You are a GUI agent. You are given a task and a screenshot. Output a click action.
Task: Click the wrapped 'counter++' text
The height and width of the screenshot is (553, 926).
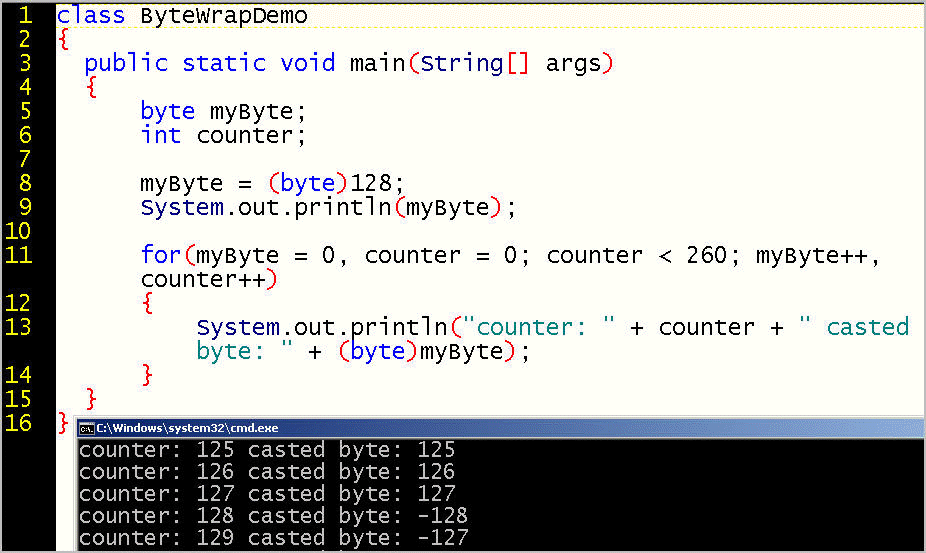tap(203, 279)
